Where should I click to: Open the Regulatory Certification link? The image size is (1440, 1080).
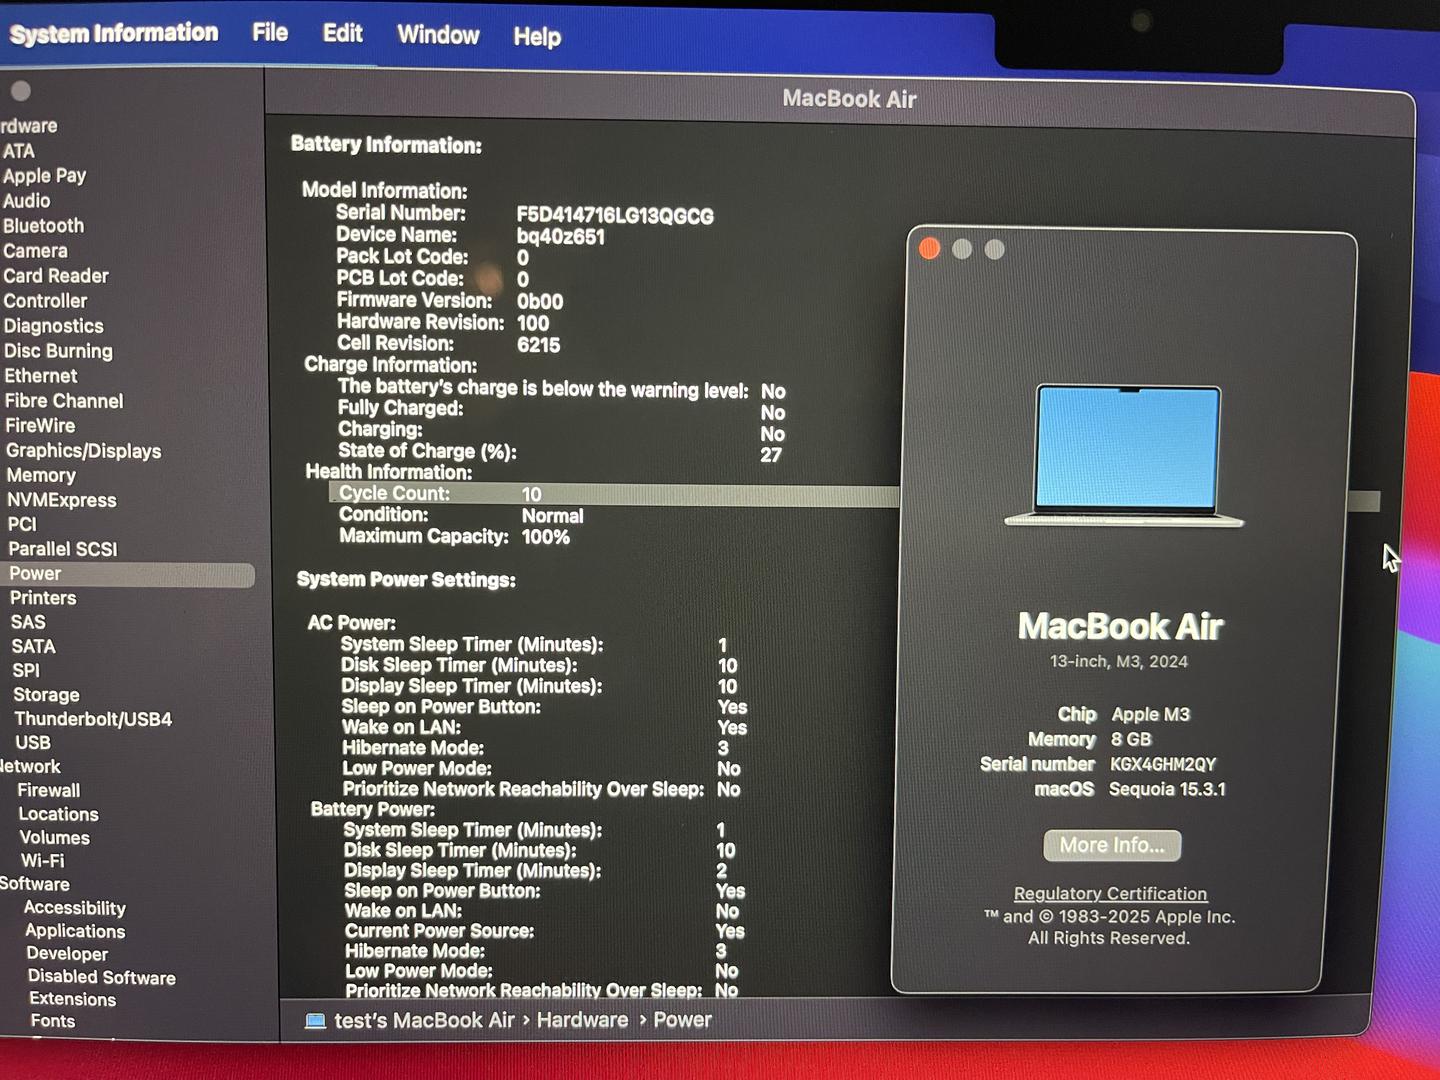click(1111, 894)
